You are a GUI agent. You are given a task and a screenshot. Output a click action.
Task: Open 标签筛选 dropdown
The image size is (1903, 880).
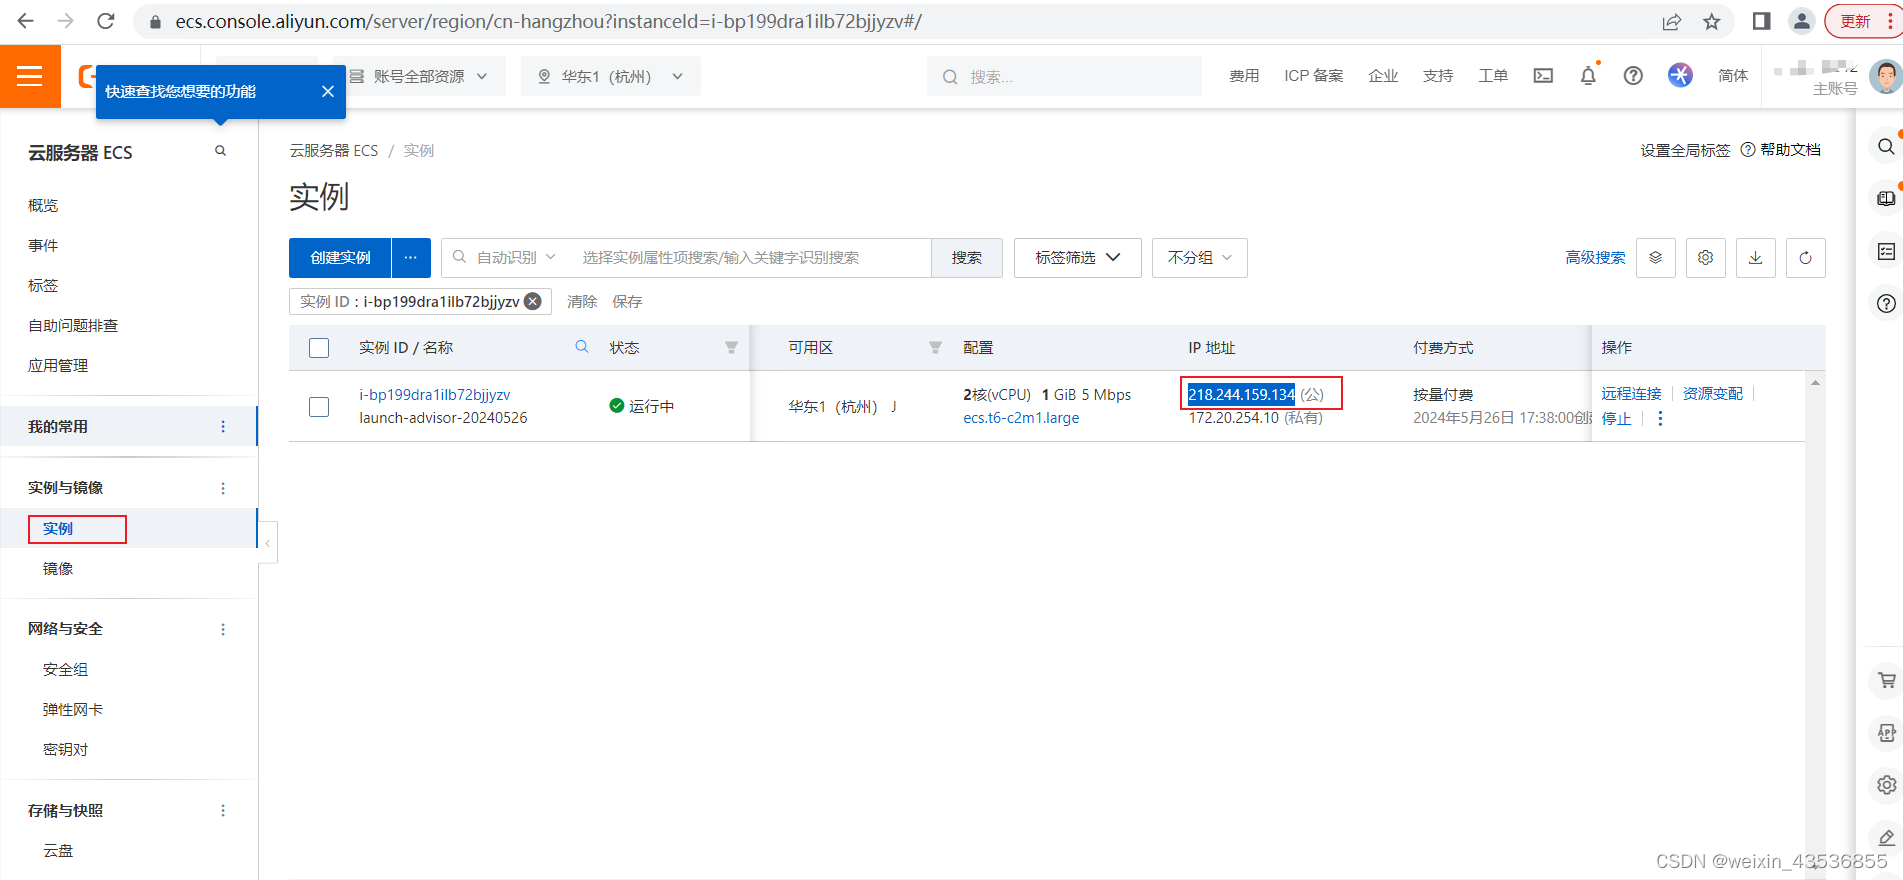[1078, 258]
